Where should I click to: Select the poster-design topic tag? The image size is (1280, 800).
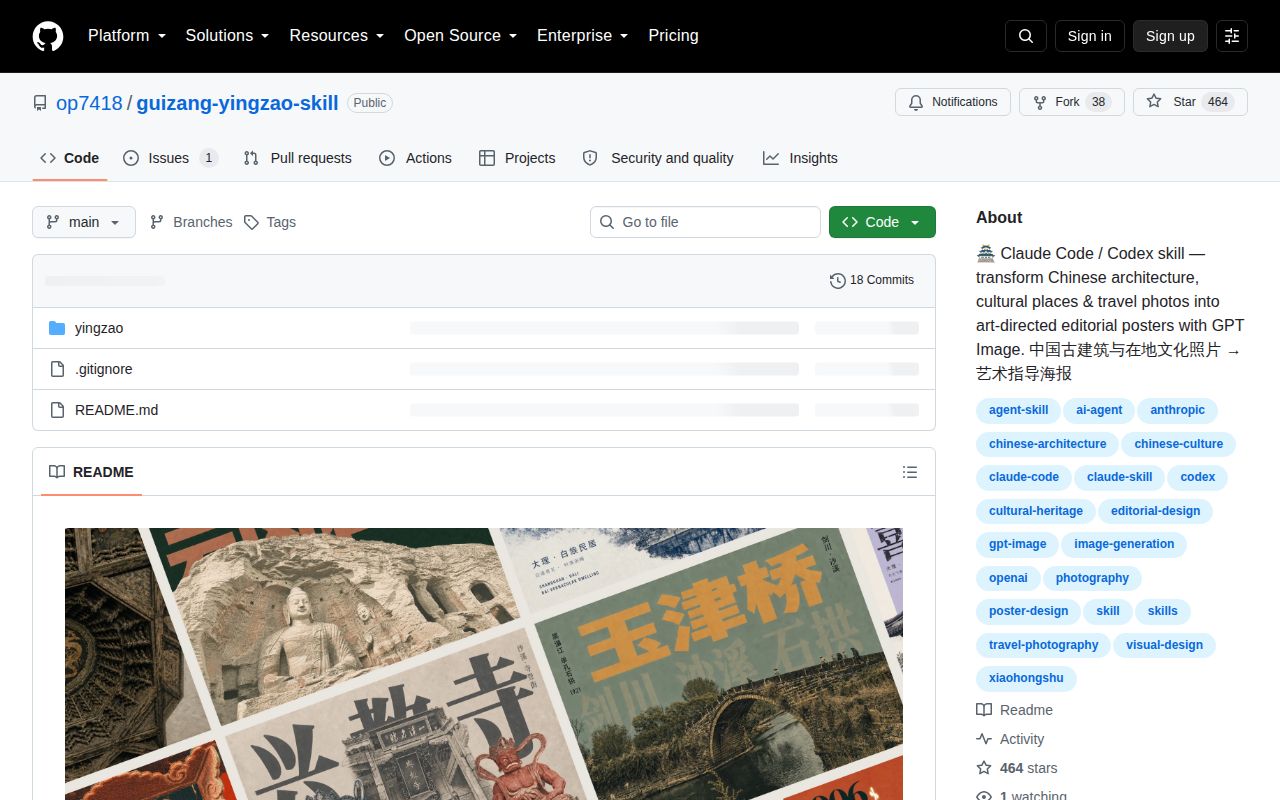[x=1028, y=611]
